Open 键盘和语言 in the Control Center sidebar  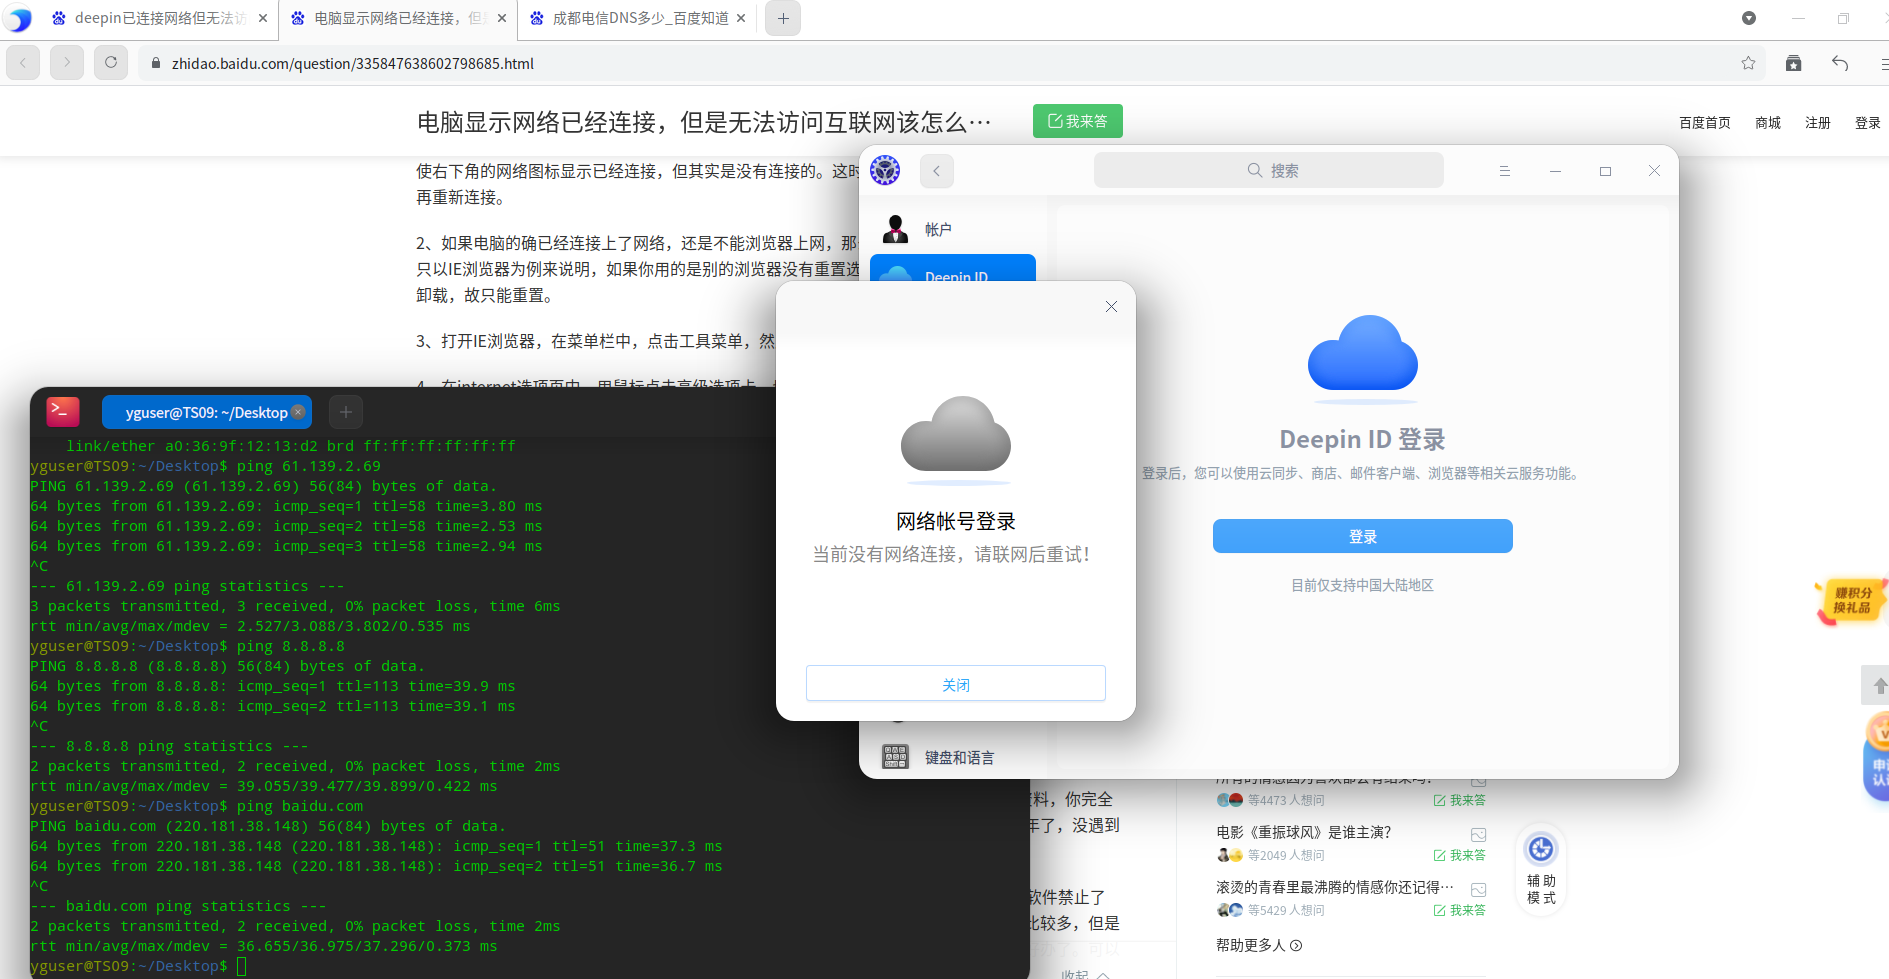(x=953, y=757)
